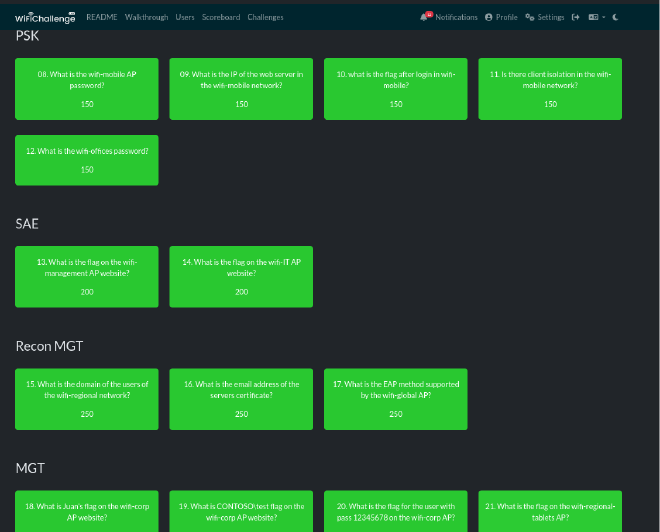Click the logout arrow icon
660x532 pixels.
576,17
